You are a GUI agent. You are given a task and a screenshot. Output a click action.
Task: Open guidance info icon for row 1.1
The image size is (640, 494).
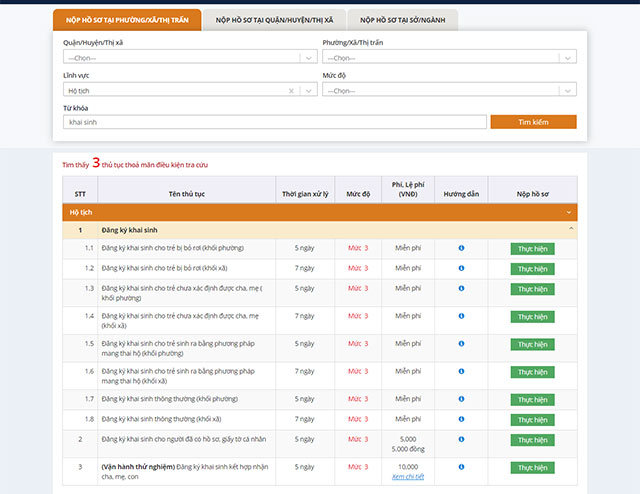click(x=461, y=248)
